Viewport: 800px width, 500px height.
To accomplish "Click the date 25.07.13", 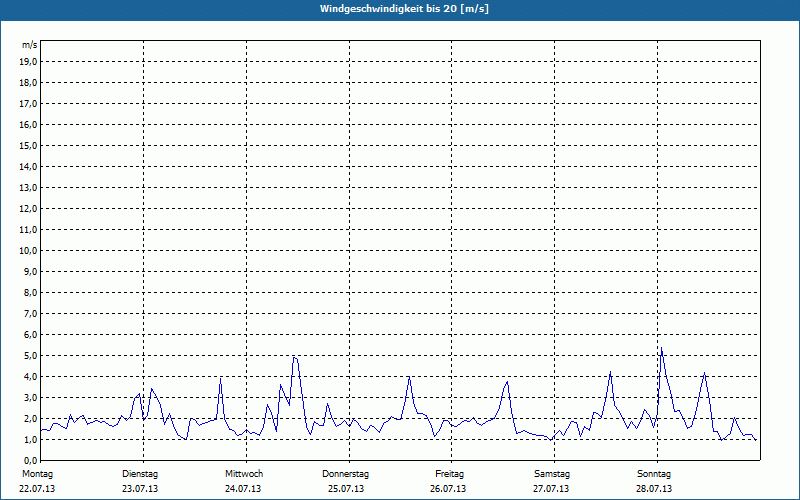I will (x=346, y=489).
